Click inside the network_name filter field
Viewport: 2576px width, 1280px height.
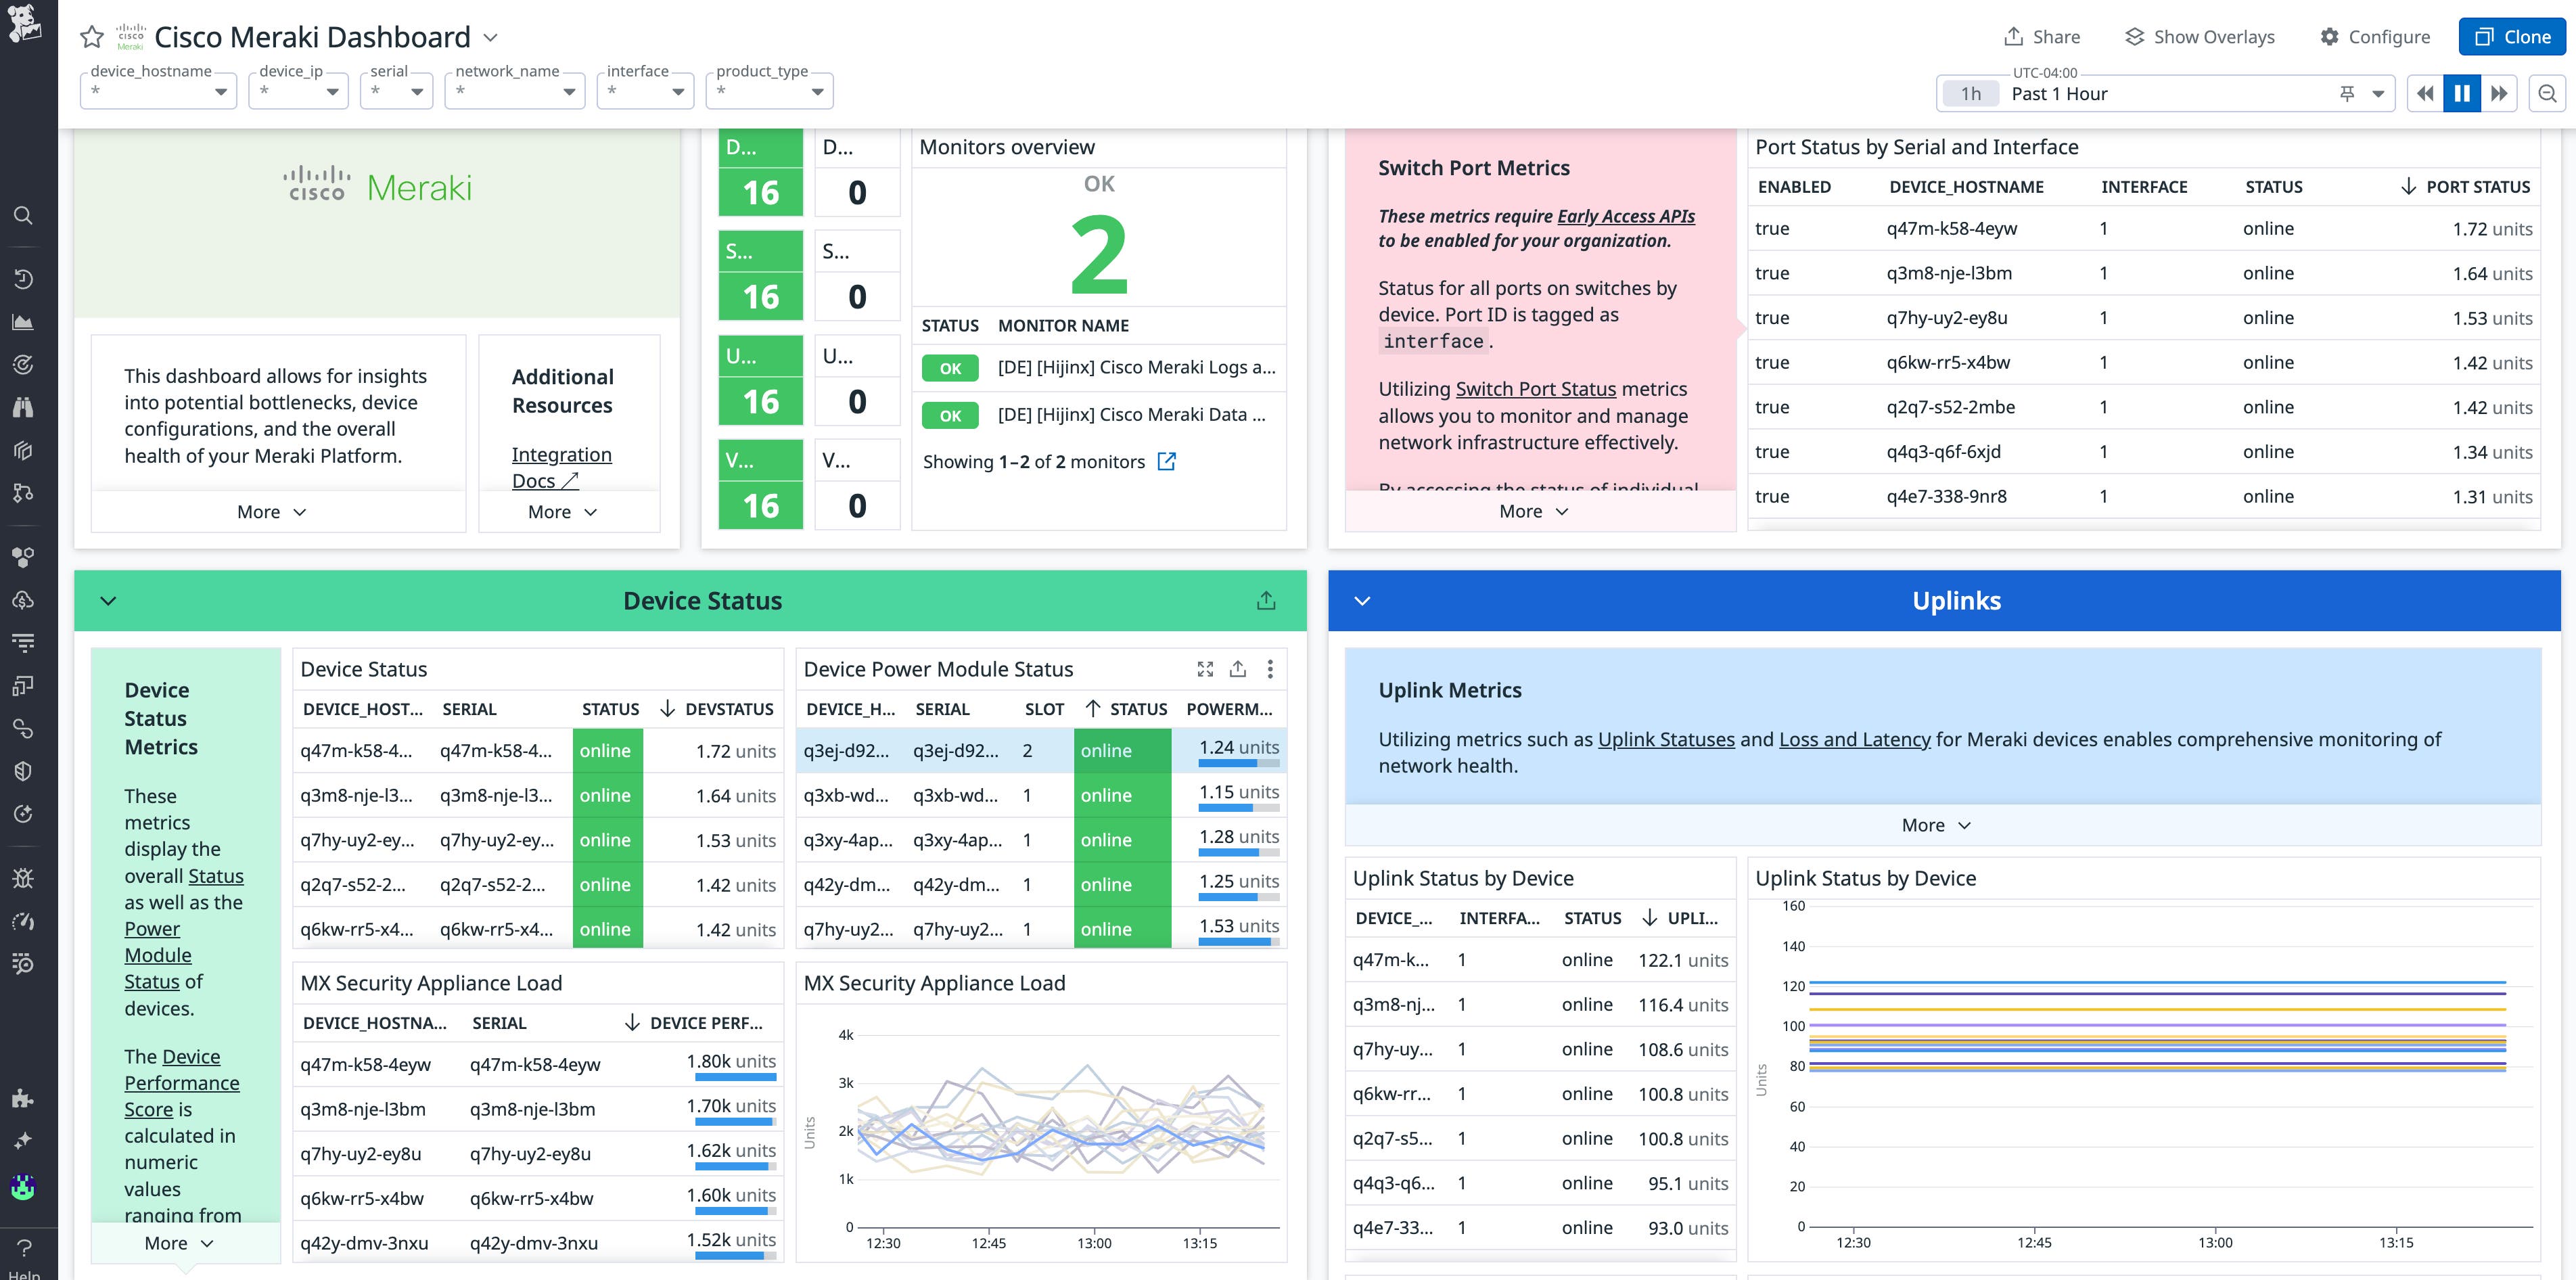(x=500, y=91)
